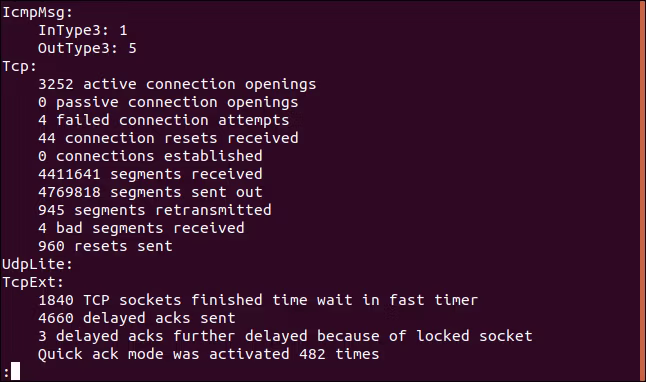Click the 4411641 segments received line
This screenshot has height=382, width=646.
click(150, 174)
